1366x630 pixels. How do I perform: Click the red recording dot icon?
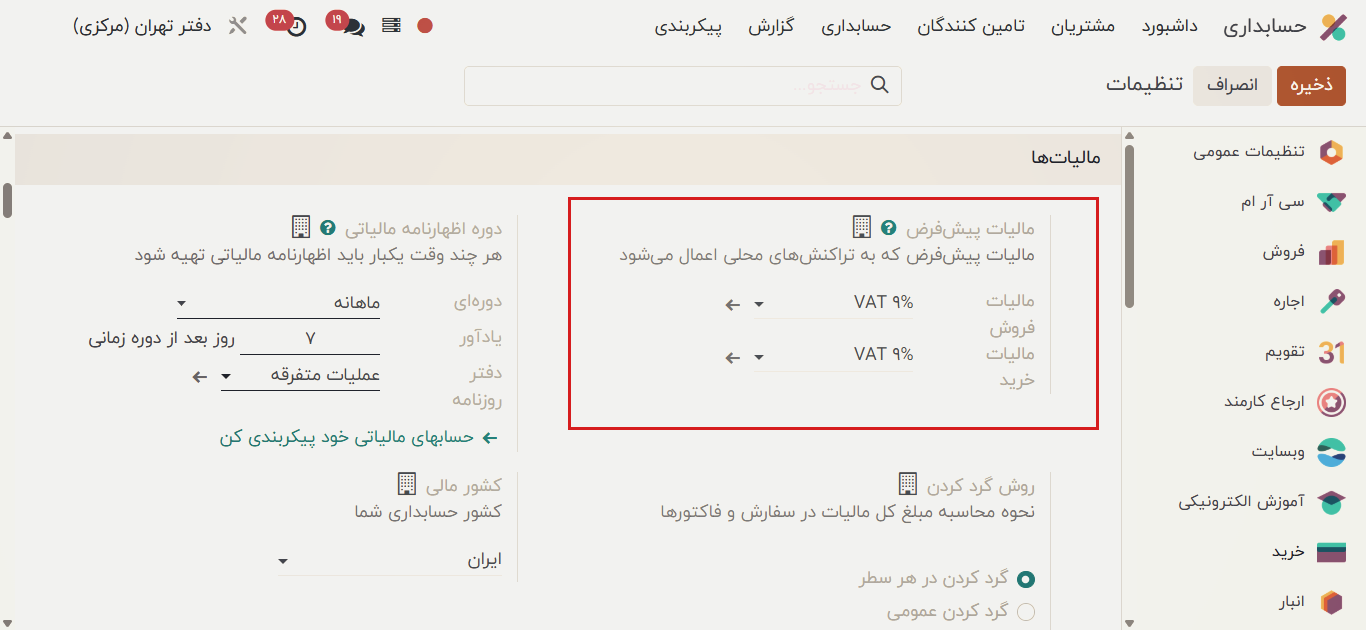click(x=425, y=27)
